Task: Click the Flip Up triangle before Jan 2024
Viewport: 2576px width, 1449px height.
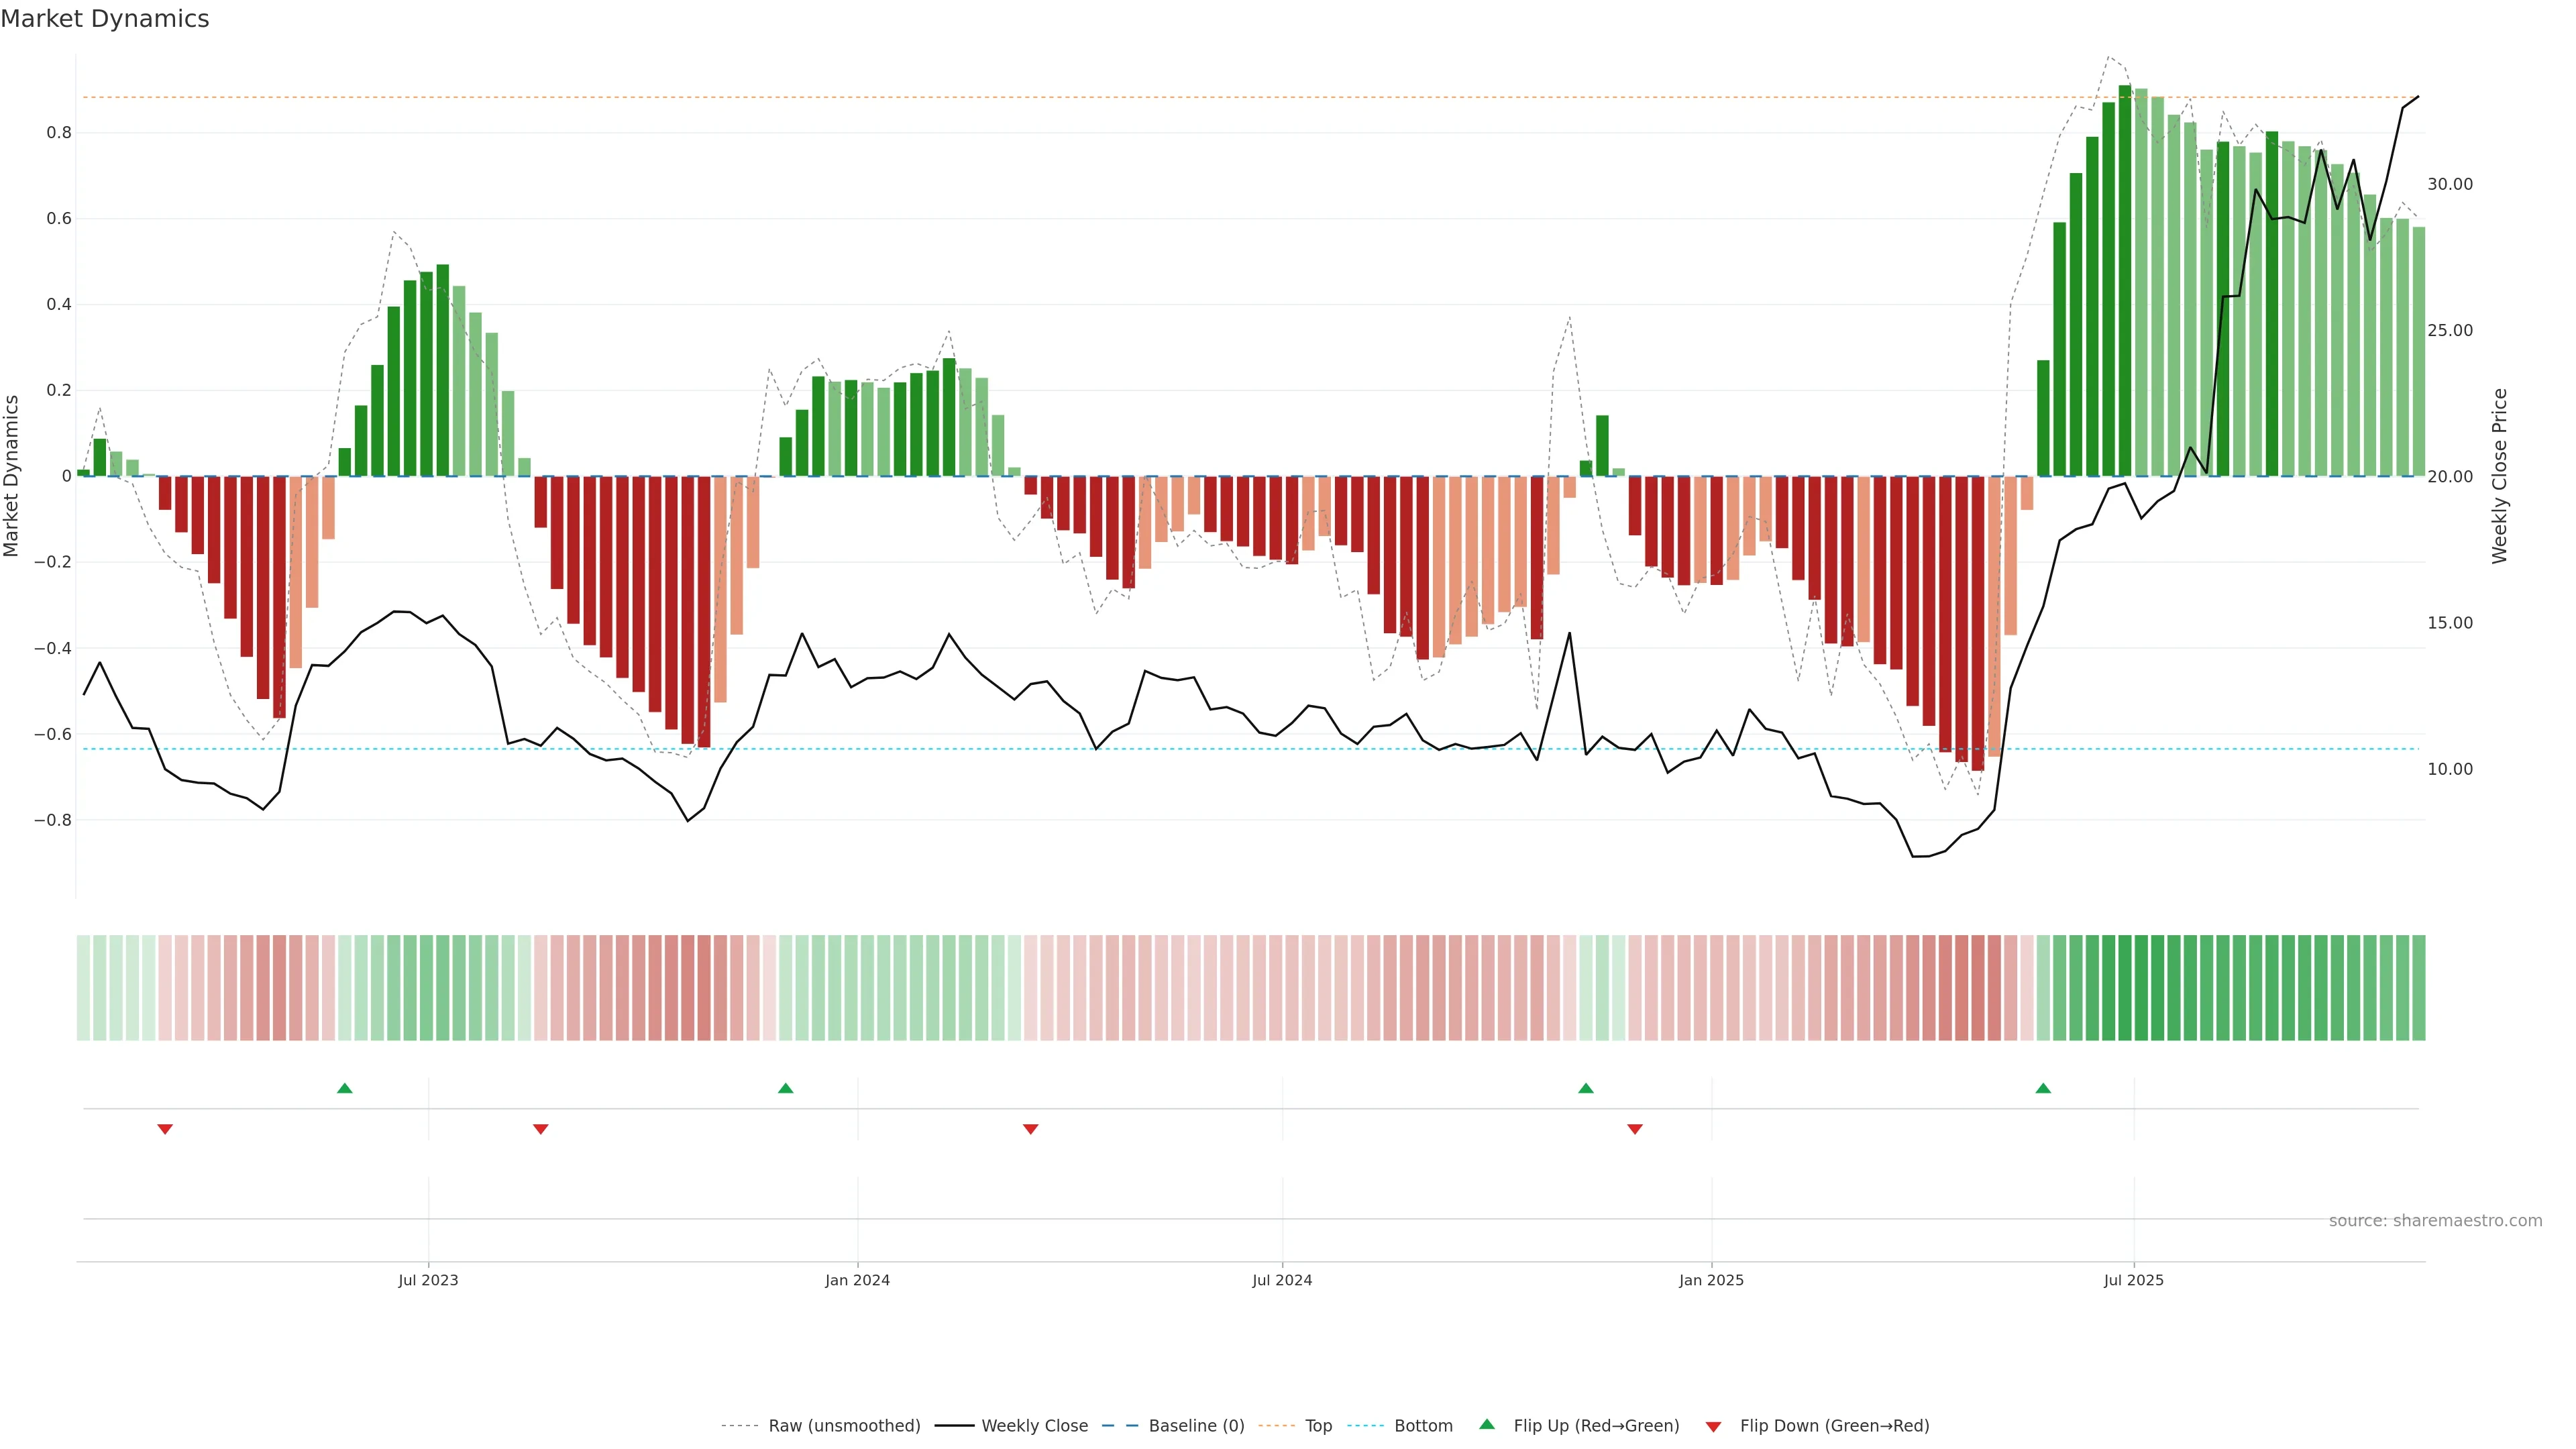Action: pos(786,1088)
